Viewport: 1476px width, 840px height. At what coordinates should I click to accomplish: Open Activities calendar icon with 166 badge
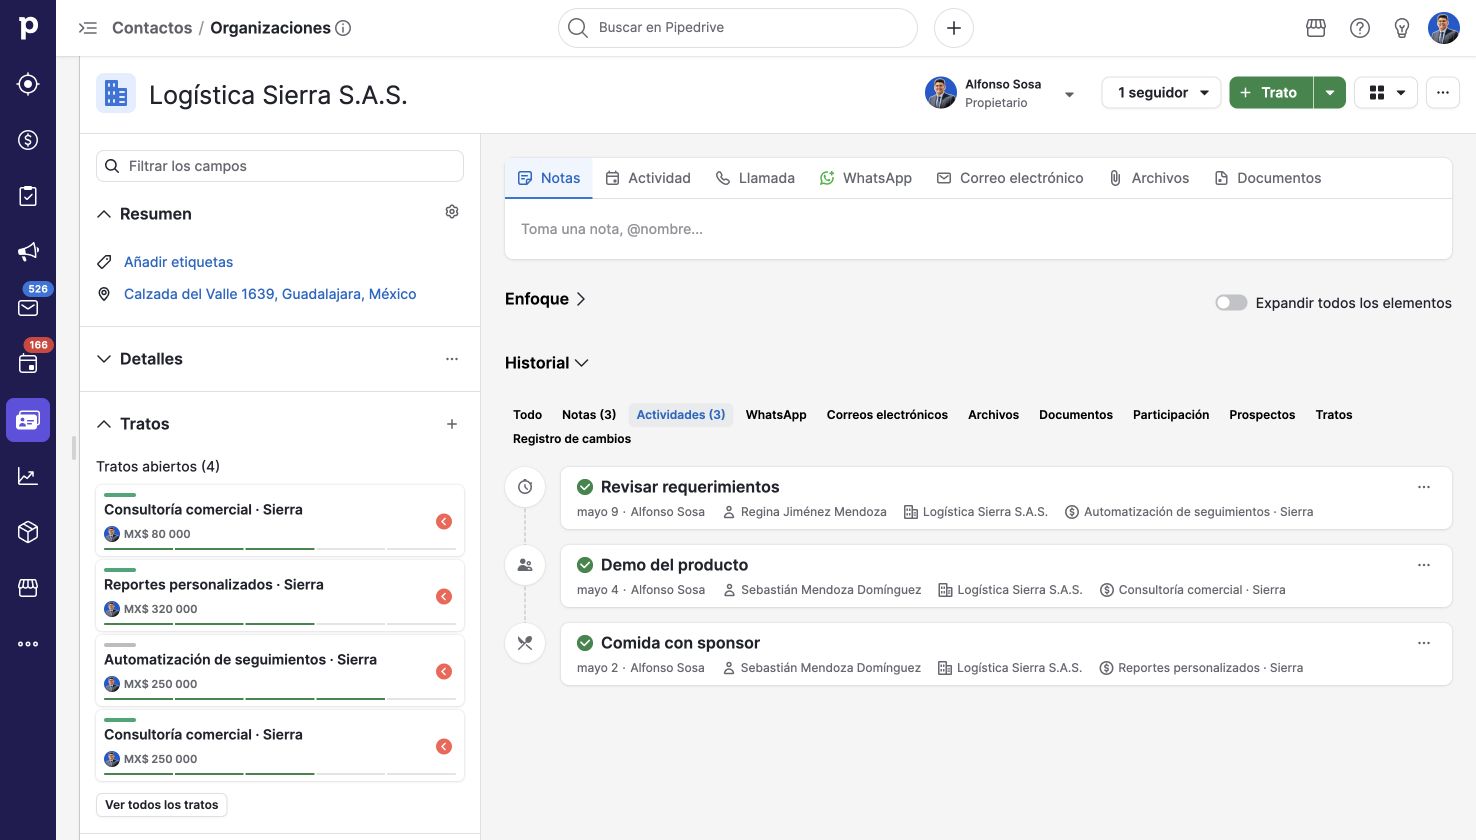click(28, 364)
